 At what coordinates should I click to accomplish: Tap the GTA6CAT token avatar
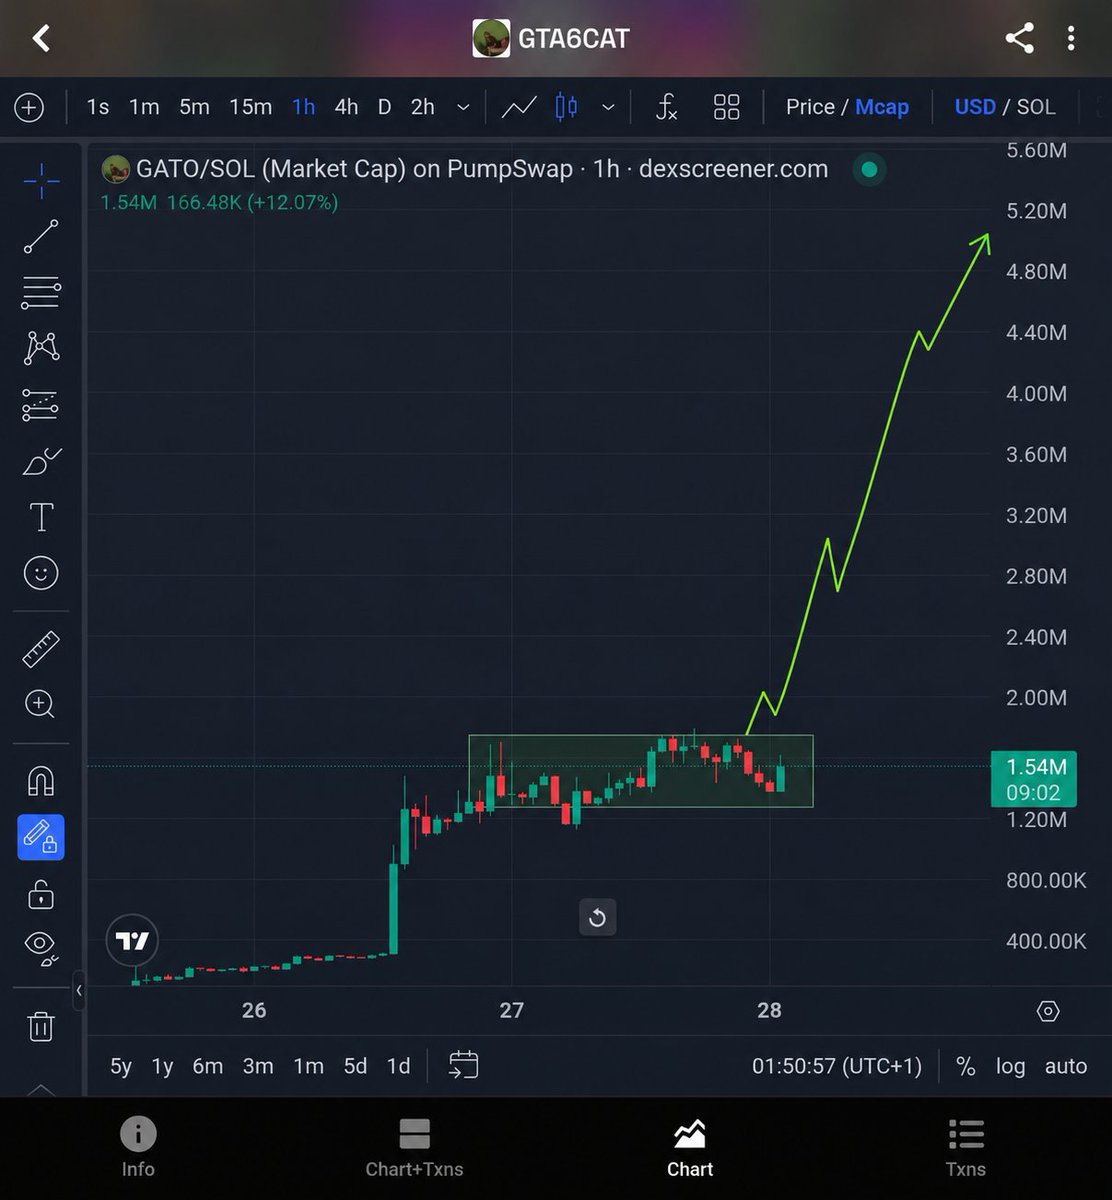[491, 39]
